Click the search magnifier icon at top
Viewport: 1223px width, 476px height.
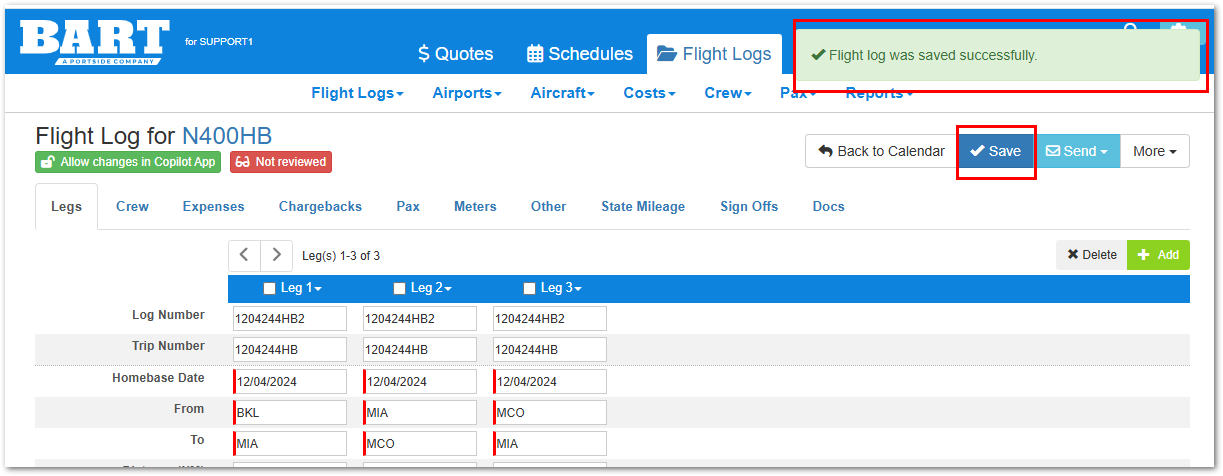1131,30
